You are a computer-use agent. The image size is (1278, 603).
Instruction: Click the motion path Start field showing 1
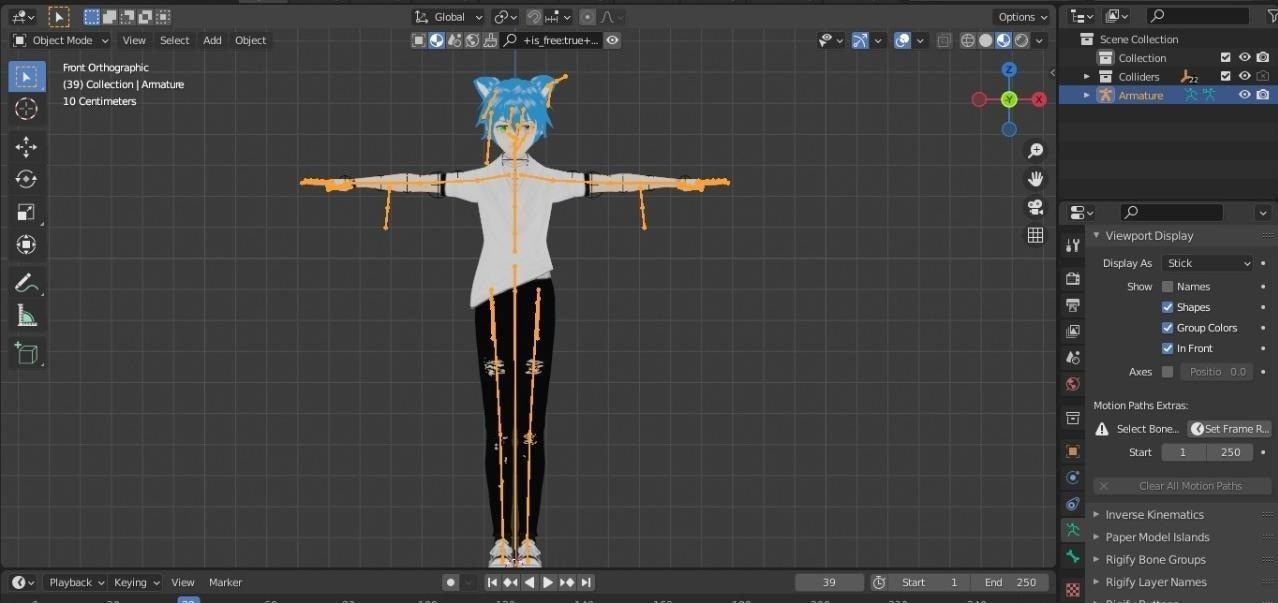tap(1183, 452)
